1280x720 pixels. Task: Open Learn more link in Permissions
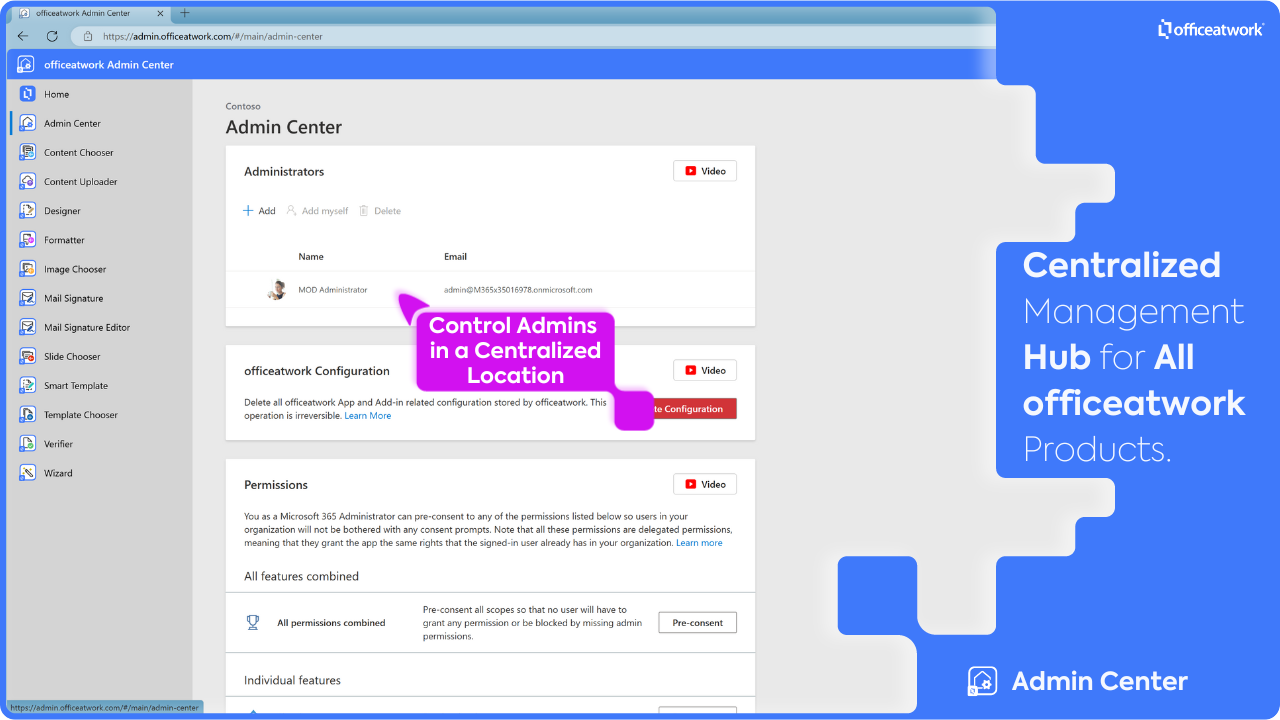point(699,543)
